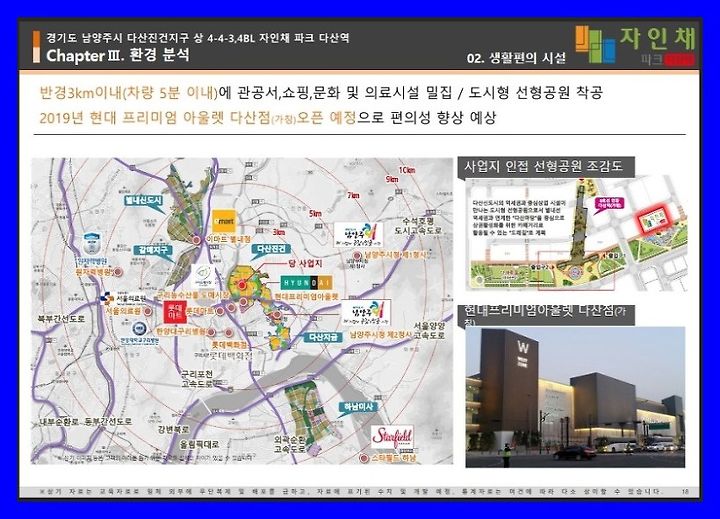Open the Starfield logo near Hanam
This screenshot has width=720, height=519.
click(x=392, y=437)
